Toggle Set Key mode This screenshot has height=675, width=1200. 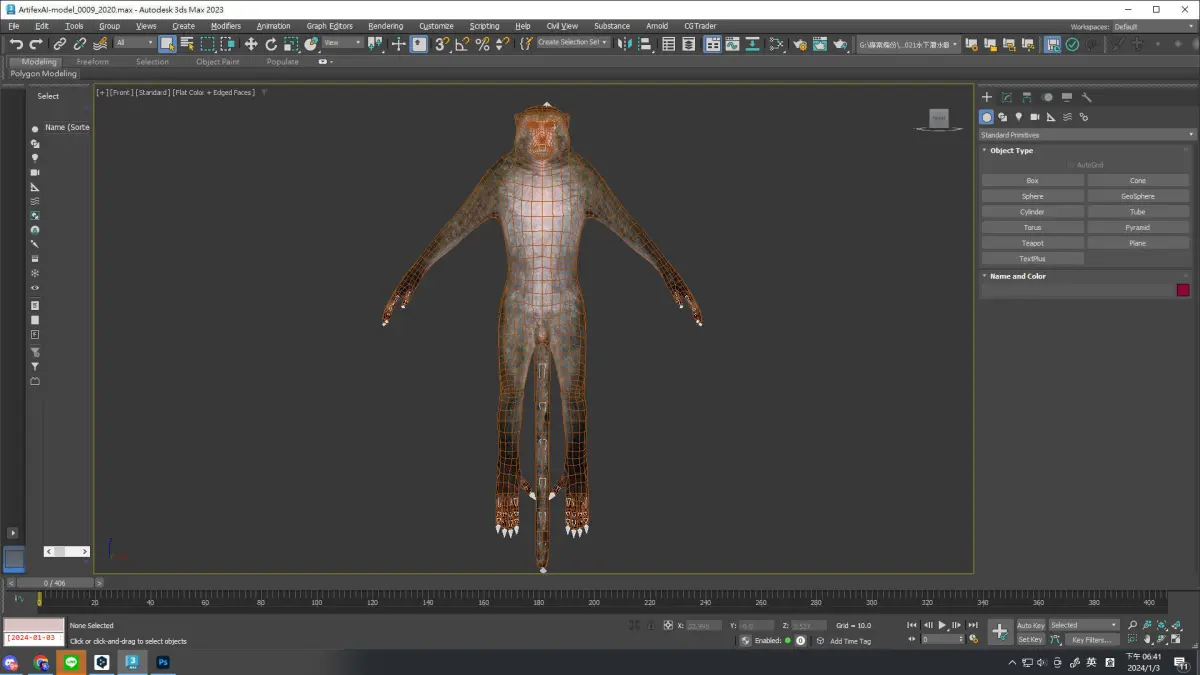click(x=1030, y=639)
